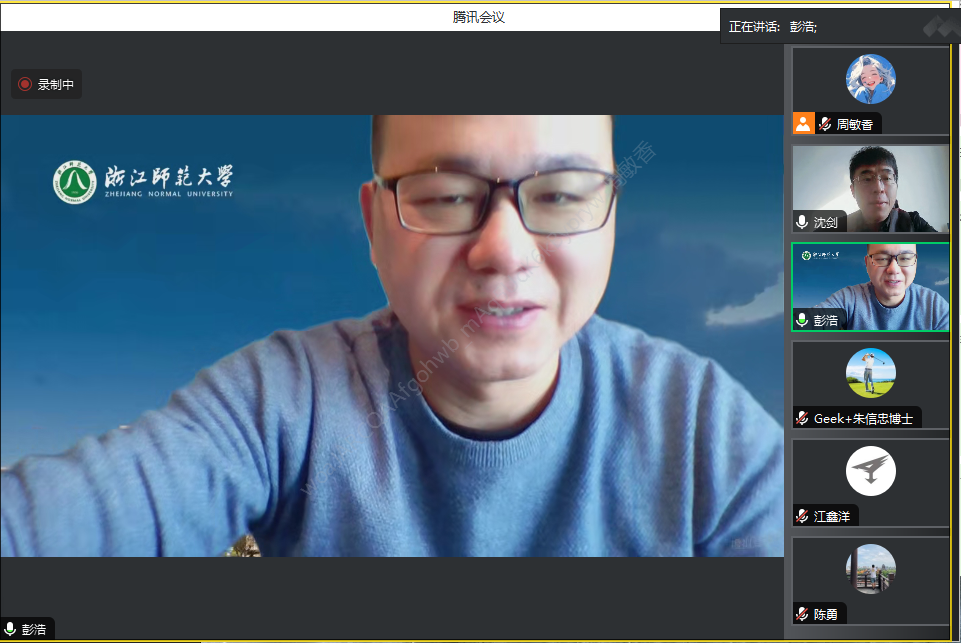This screenshot has height=643, width=961.
Task: Select the golfer avatar of Geek+朱信忠博士
Action: [870, 373]
